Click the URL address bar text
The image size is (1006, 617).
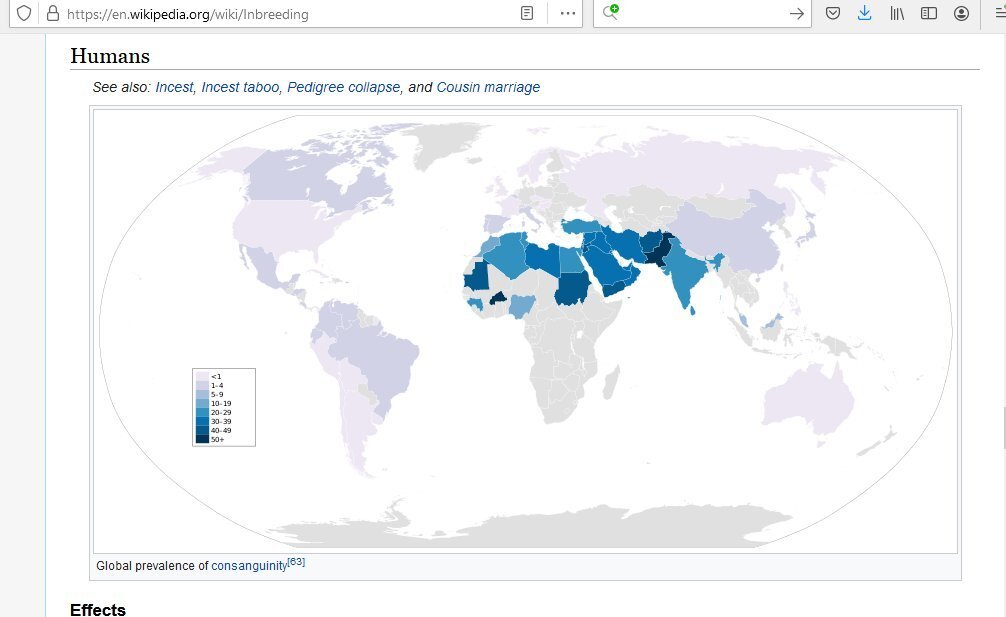tap(187, 14)
